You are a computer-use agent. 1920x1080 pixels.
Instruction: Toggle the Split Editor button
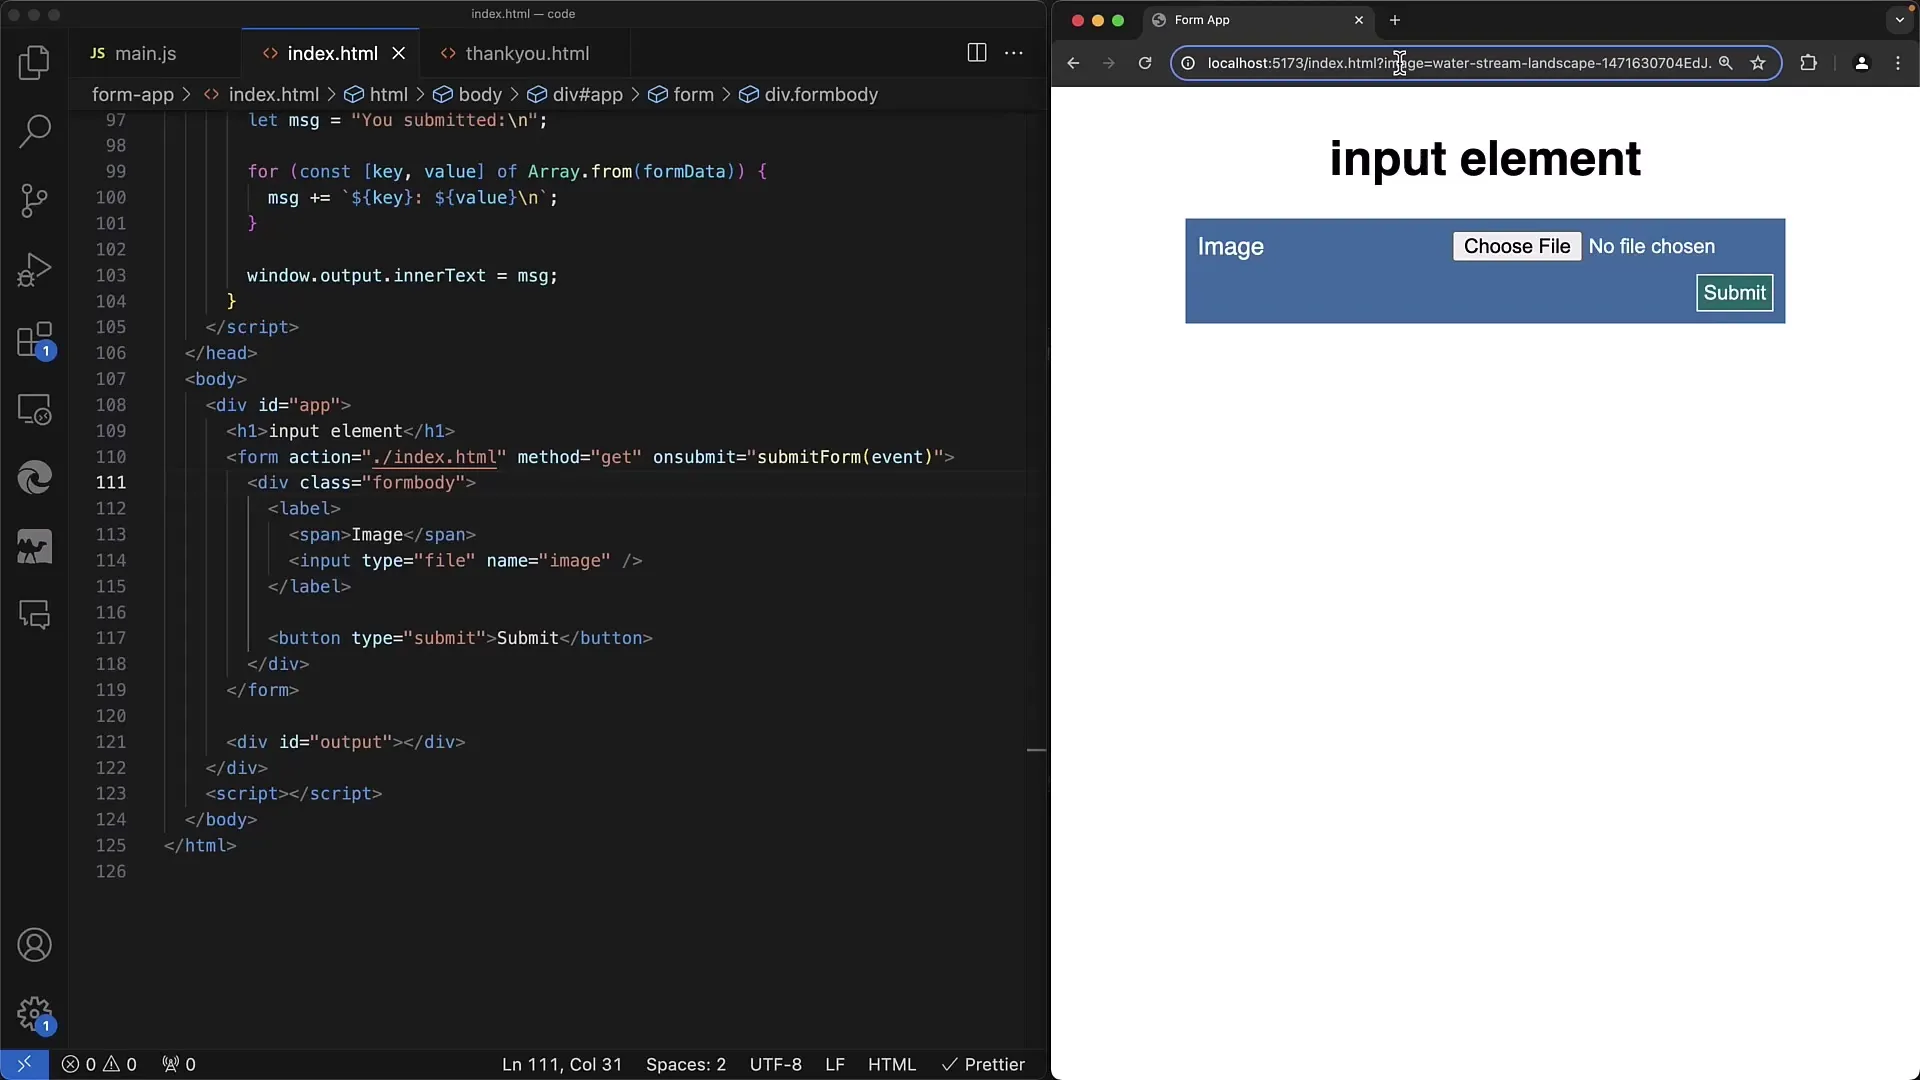[977, 53]
